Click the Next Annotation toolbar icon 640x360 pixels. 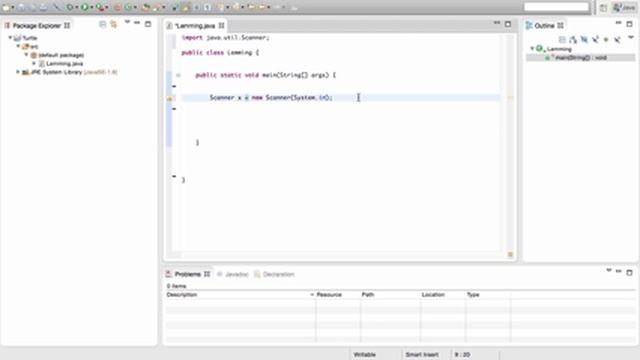pyautogui.click(x=221, y=7)
